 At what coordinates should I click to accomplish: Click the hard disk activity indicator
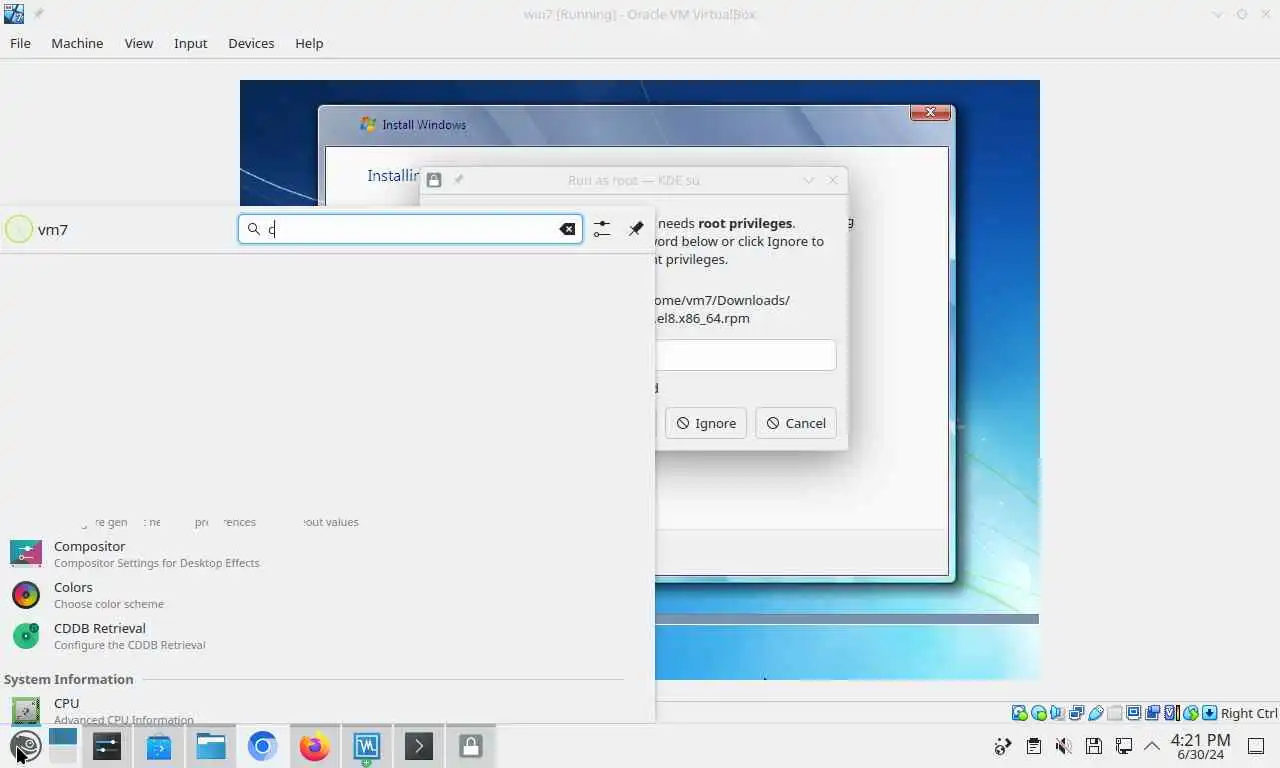click(1020, 713)
